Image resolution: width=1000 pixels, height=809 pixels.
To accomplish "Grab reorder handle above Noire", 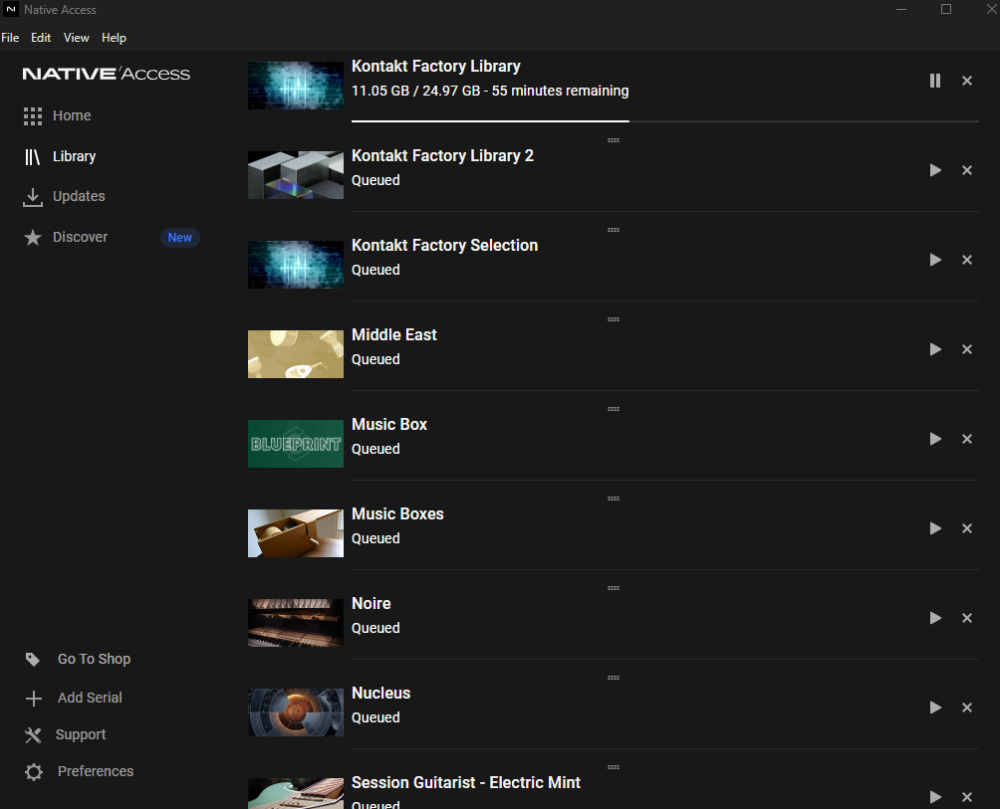I will (x=614, y=588).
